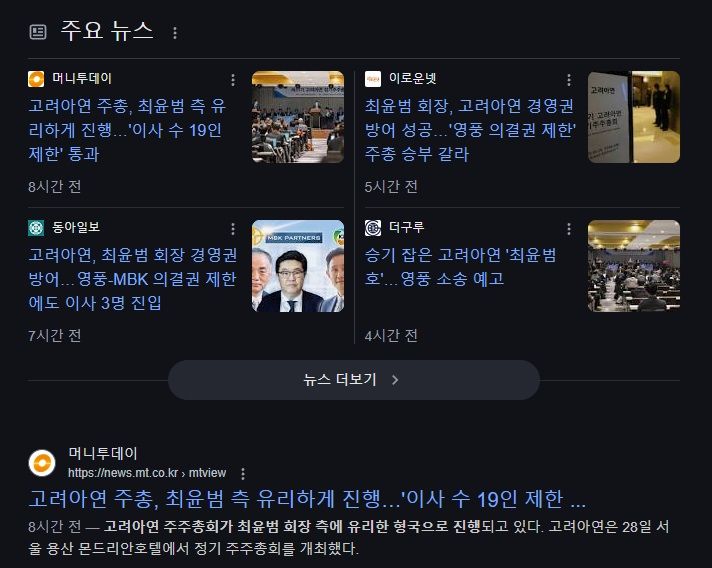
Task: Open 동아일보 headline about 영풍-MBK 의결권 제한
Action: [x=133, y=279]
